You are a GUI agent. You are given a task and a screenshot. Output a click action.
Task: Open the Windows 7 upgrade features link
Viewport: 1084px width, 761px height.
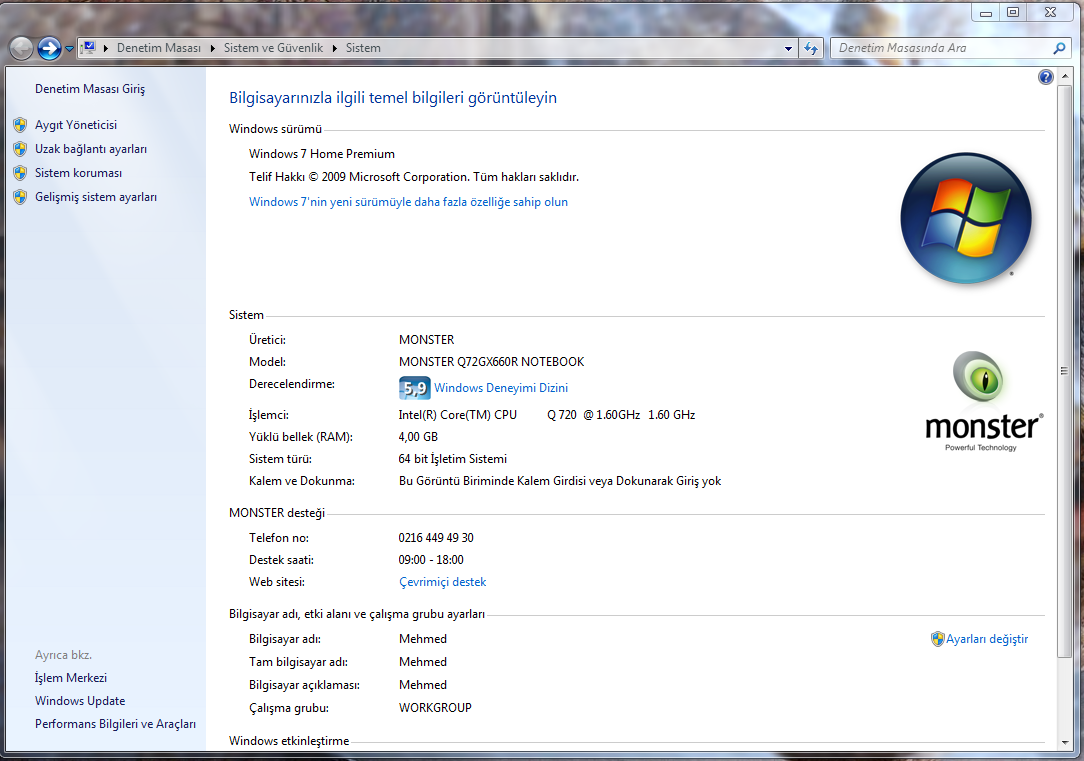[x=408, y=202]
